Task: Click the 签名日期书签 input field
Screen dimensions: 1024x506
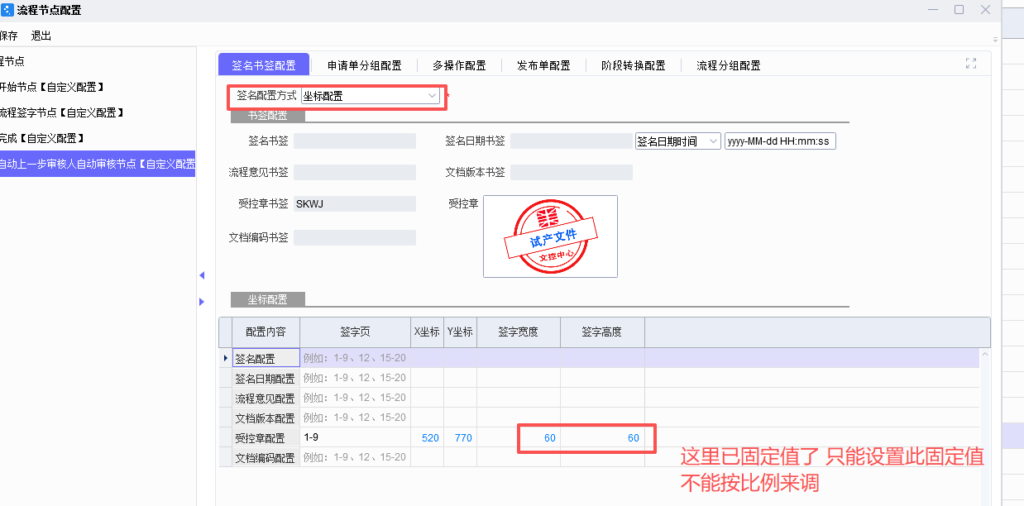Action: pos(571,141)
